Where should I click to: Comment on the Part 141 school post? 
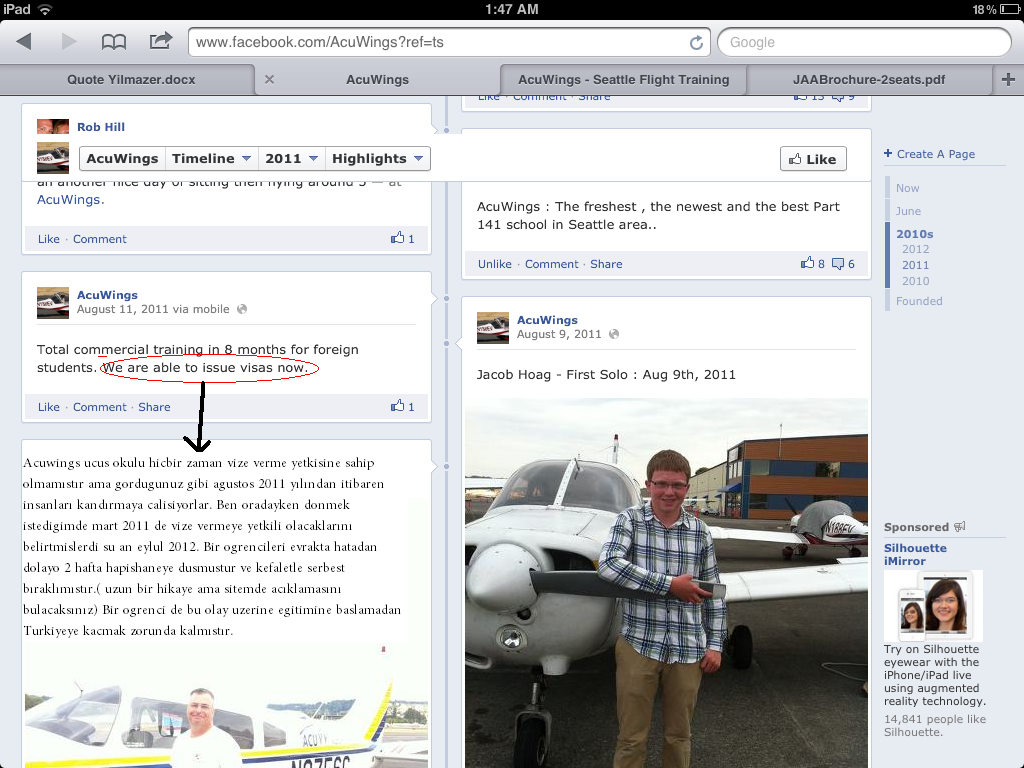point(552,264)
